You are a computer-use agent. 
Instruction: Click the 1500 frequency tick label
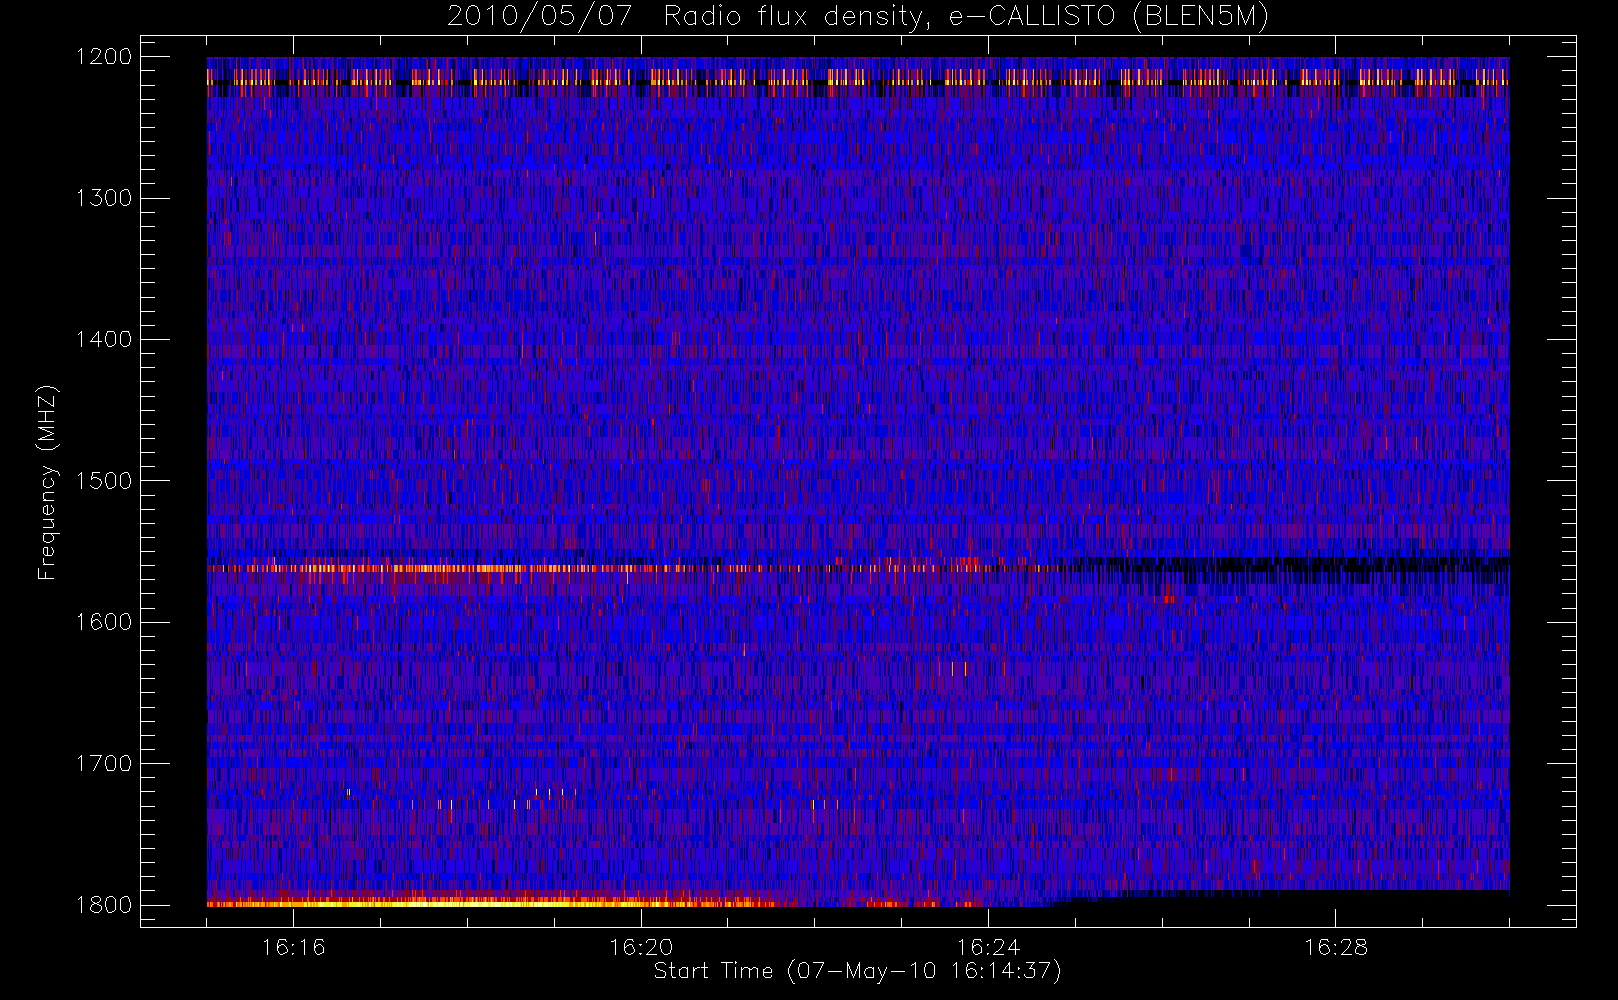pyautogui.click(x=104, y=481)
